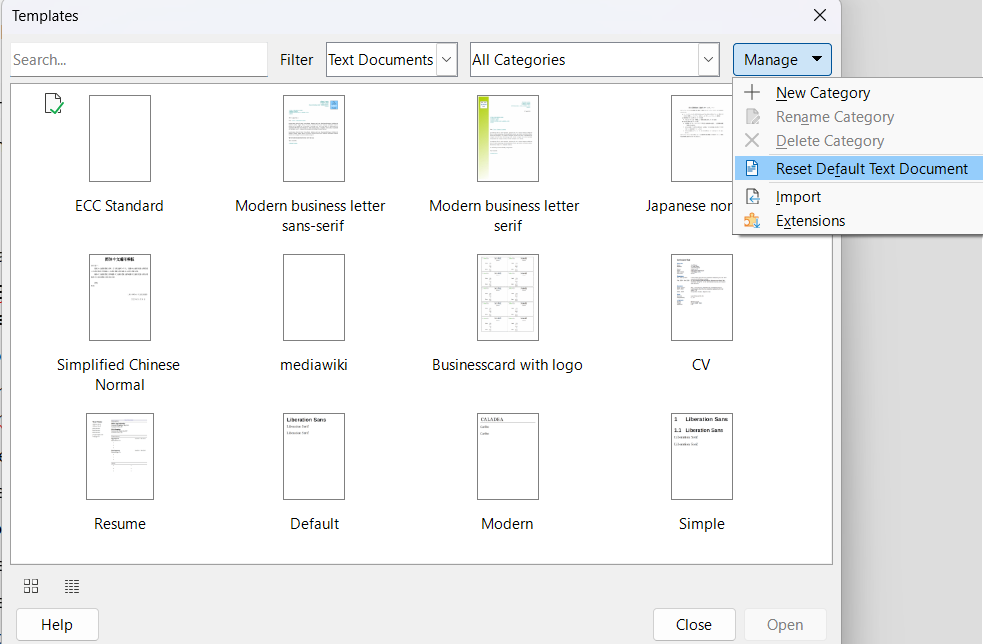
Task: Click the Close button at bottom
Action: [x=693, y=624]
